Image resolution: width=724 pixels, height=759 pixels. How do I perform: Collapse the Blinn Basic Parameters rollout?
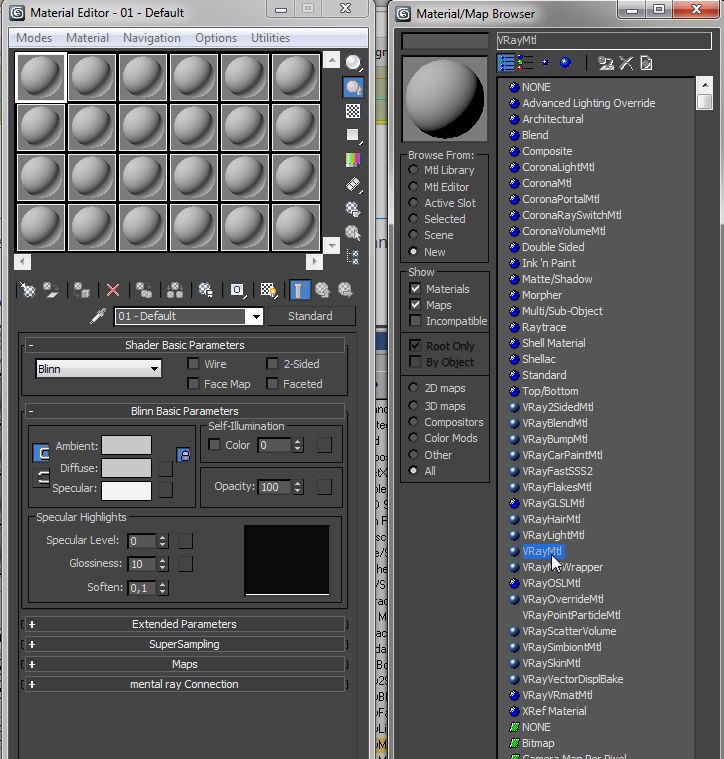184,411
